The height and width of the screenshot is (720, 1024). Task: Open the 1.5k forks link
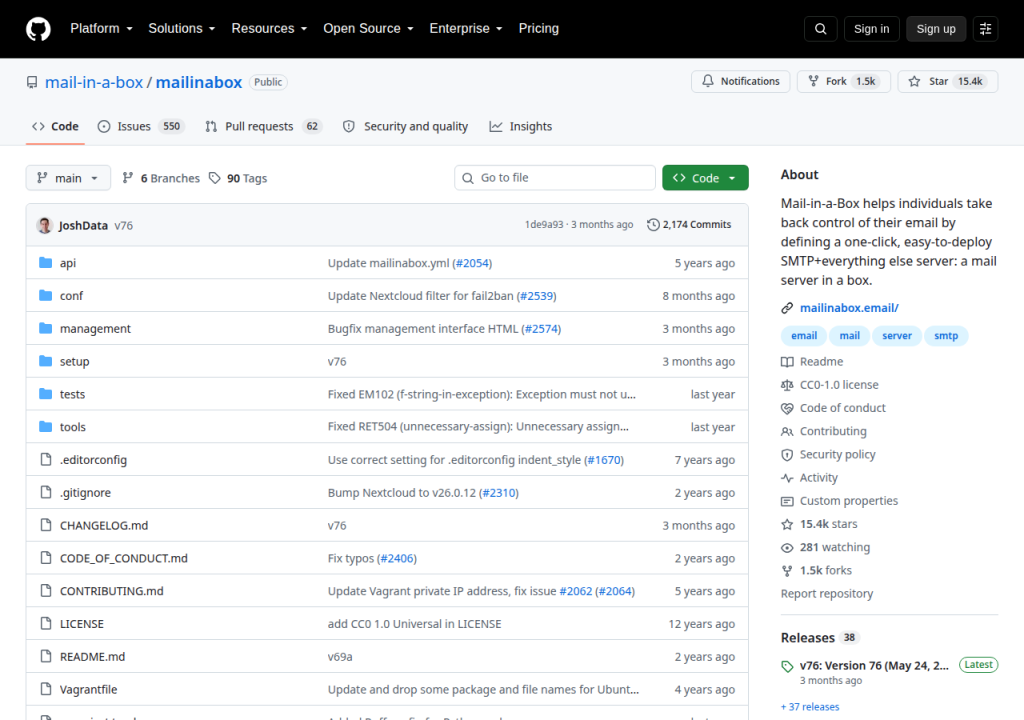point(825,570)
